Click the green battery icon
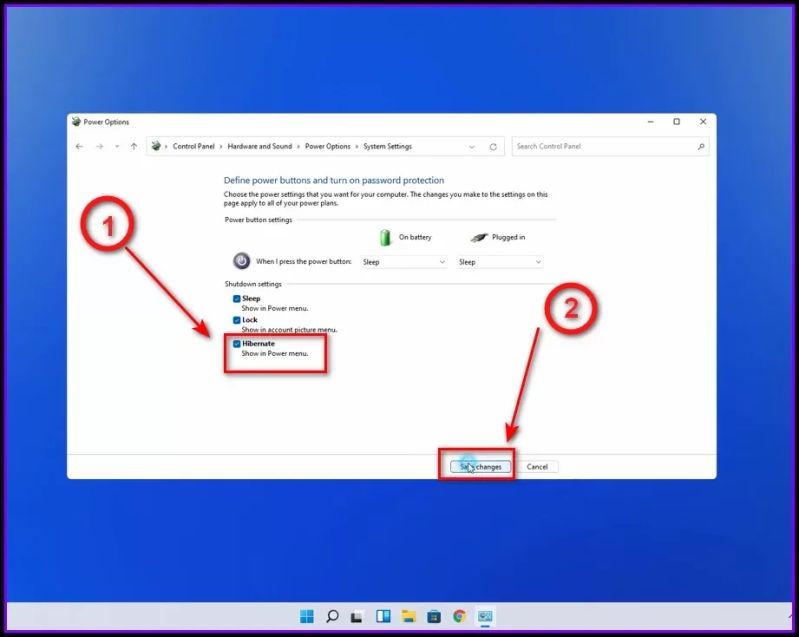The width and height of the screenshot is (799, 637). tap(385, 237)
